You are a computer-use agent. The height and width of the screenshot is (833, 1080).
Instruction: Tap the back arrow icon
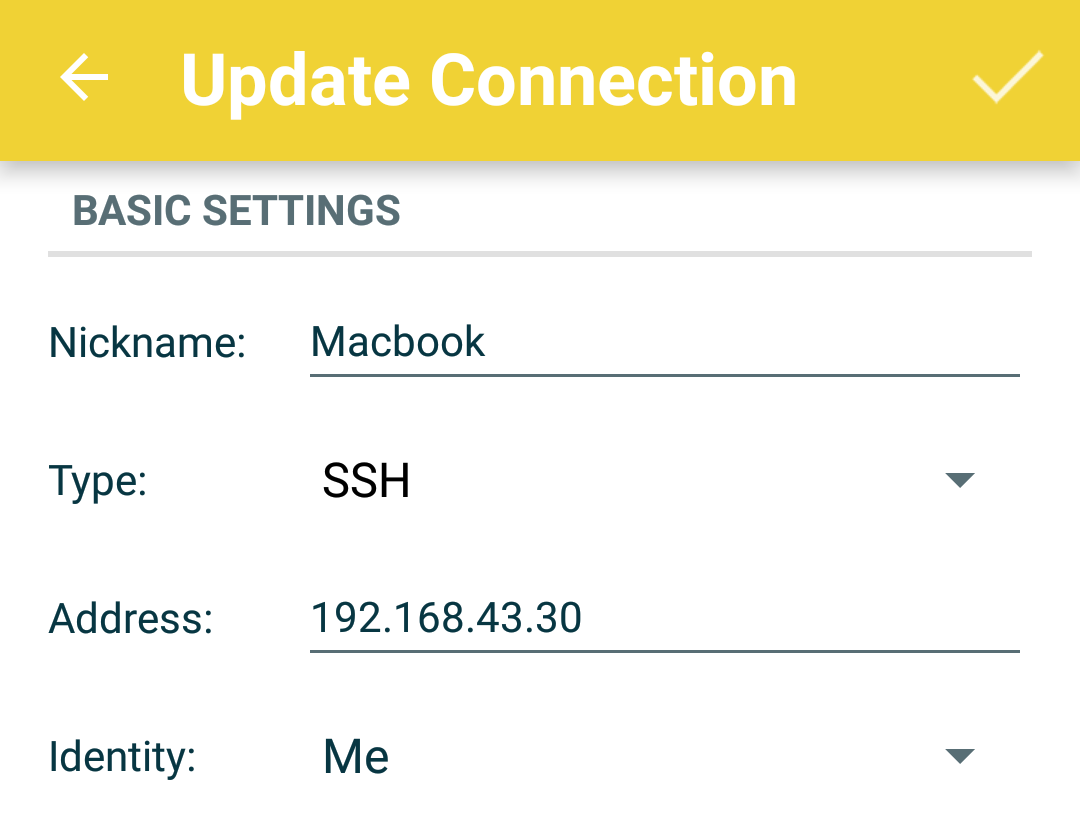coord(84,79)
